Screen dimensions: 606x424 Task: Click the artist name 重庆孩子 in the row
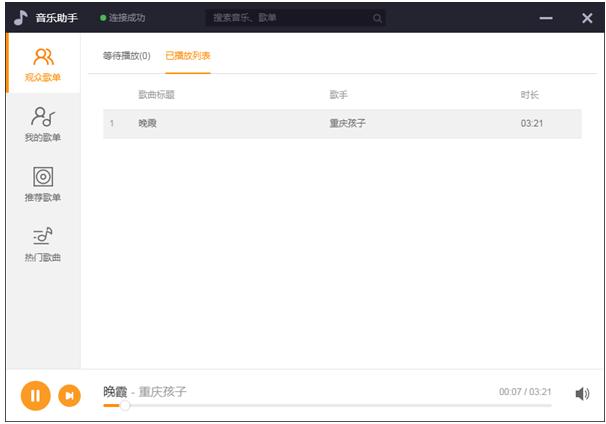347,123
